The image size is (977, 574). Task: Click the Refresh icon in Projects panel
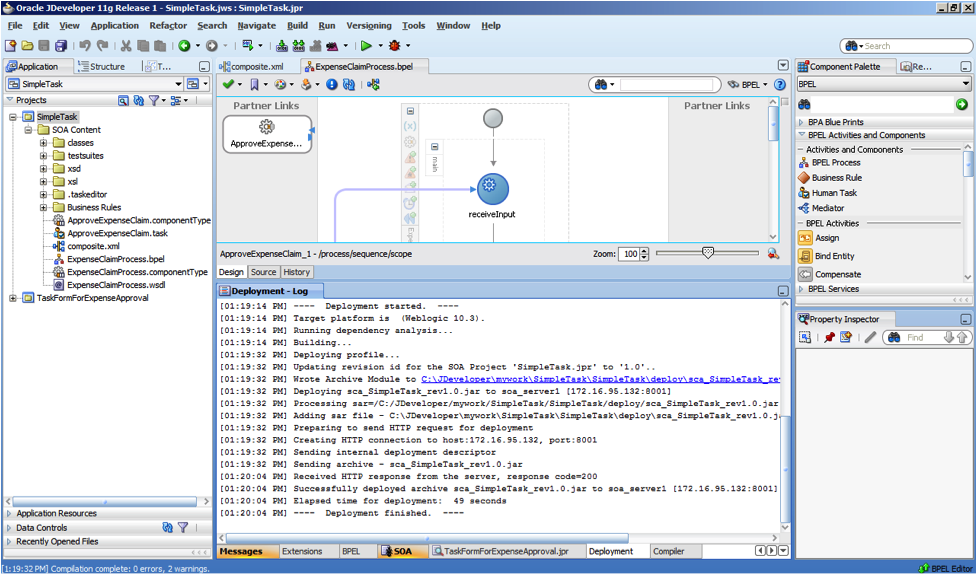[x=139, y=101]
